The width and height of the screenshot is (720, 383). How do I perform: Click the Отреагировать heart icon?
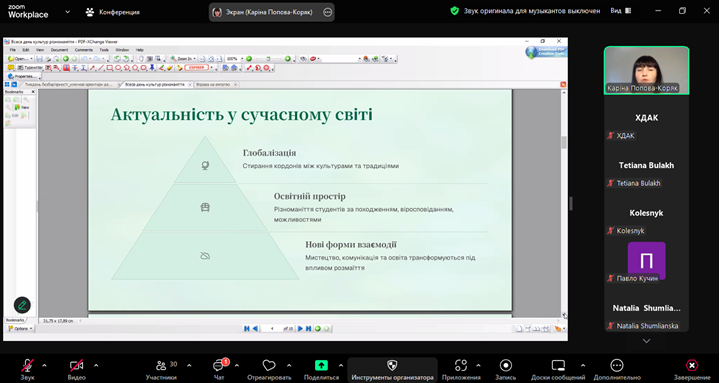pyautogui.click(x=269, y=366)
